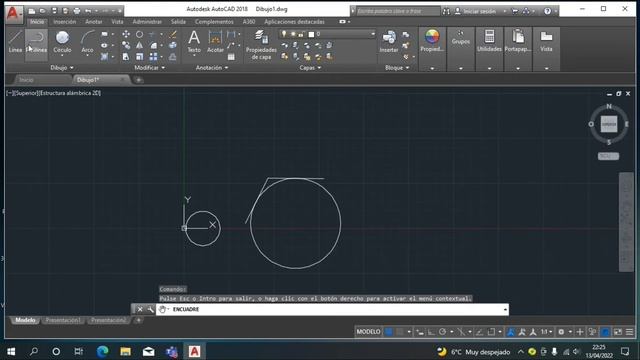
Task: Open the Administrar ribbon tab
Action: tap(147, 22)
